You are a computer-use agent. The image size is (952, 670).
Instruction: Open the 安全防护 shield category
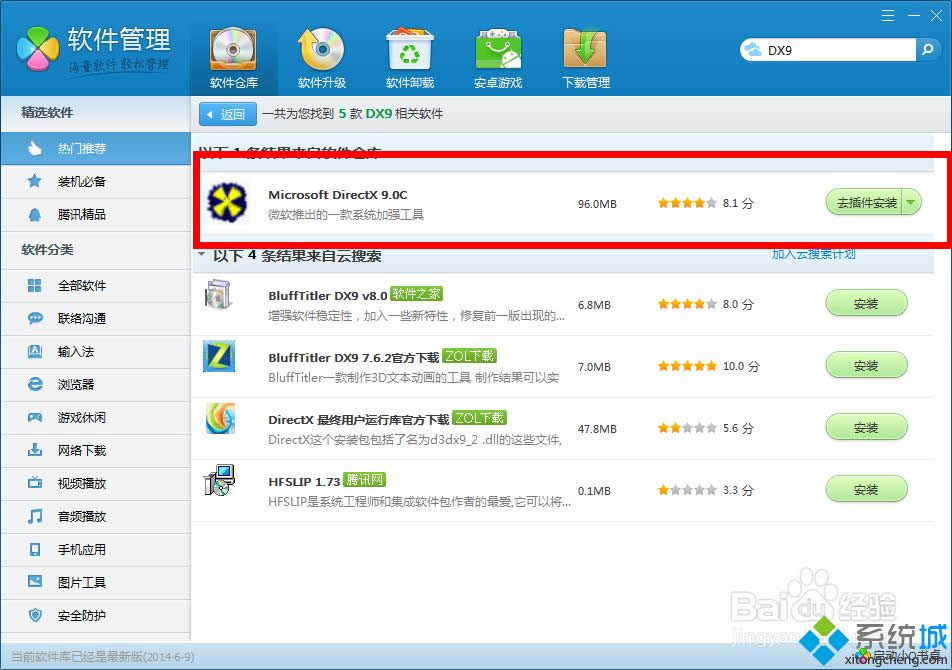click(95, 615)
